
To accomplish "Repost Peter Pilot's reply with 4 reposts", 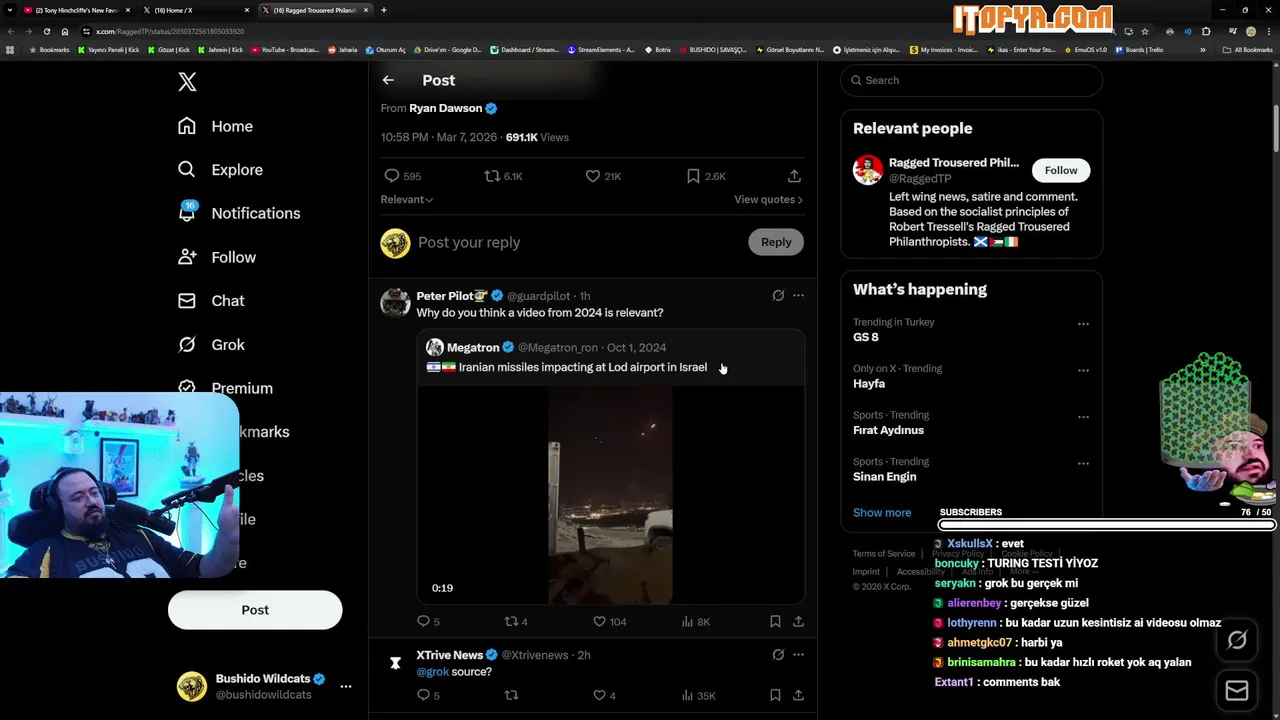I will tap(516, 621).
